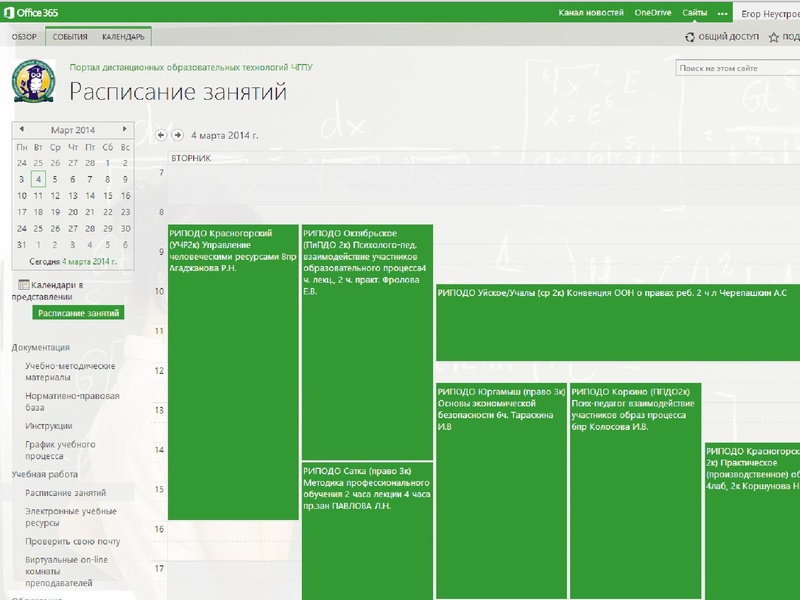Image resolution: width=800 pixels, height=600 pixels.
Task: Open the СОБЫТИЯ ribbon tab
Action: [70, 37]
